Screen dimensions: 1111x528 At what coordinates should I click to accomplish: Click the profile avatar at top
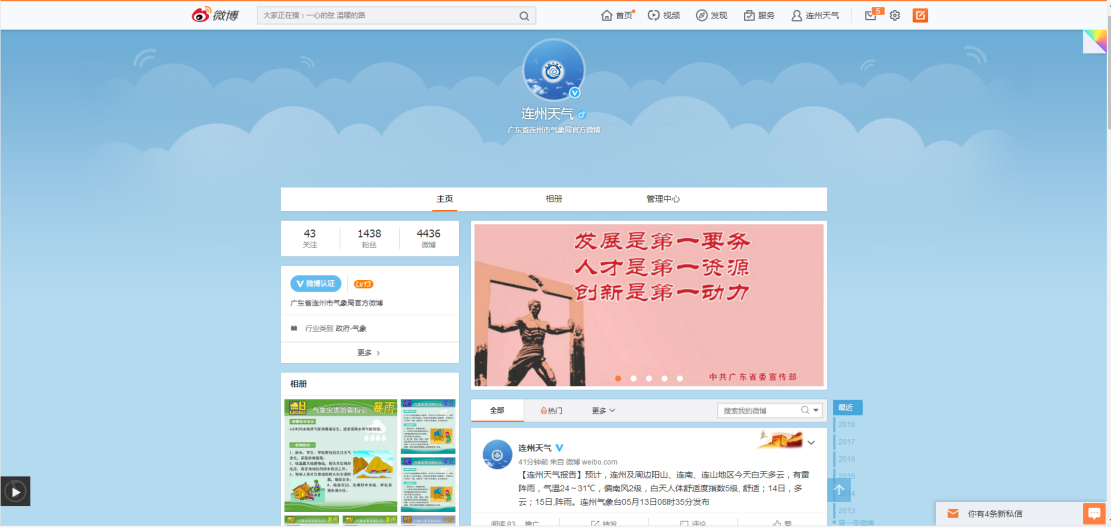553,69
